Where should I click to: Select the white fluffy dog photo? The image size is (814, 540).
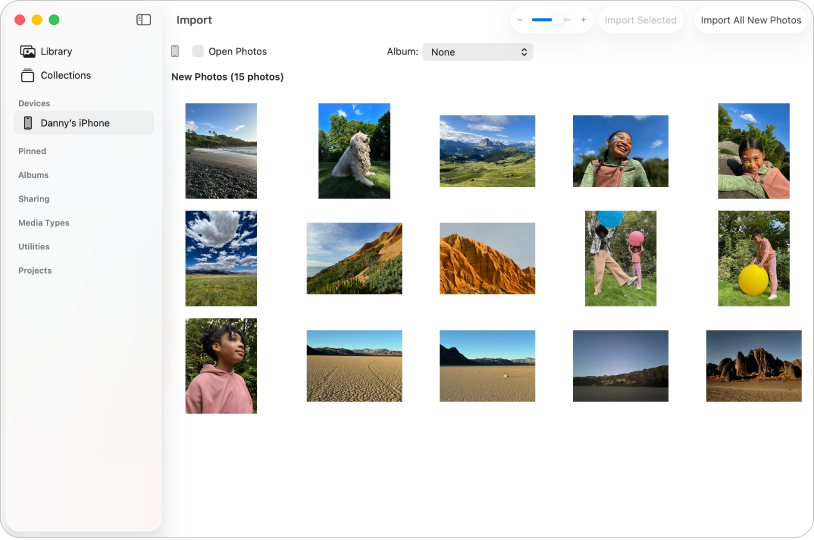[354, 151]
